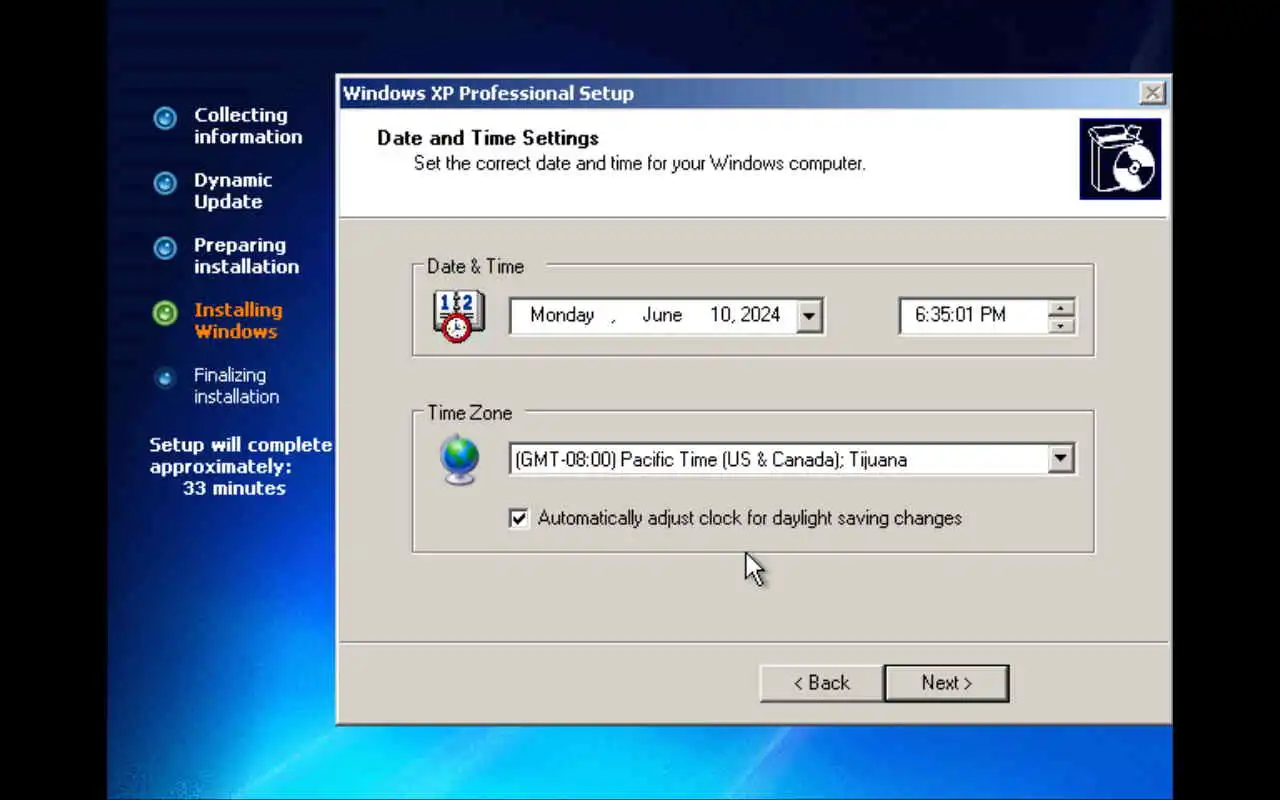Click the Finalizing installation step label
Screen dimensions: 1280x800
tap(236, 386)
